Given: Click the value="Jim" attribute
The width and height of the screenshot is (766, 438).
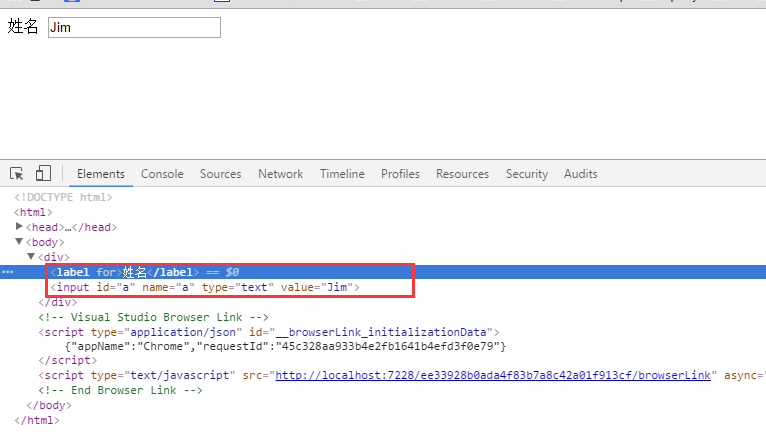Looking at the screenshot, I should [317, 287].
